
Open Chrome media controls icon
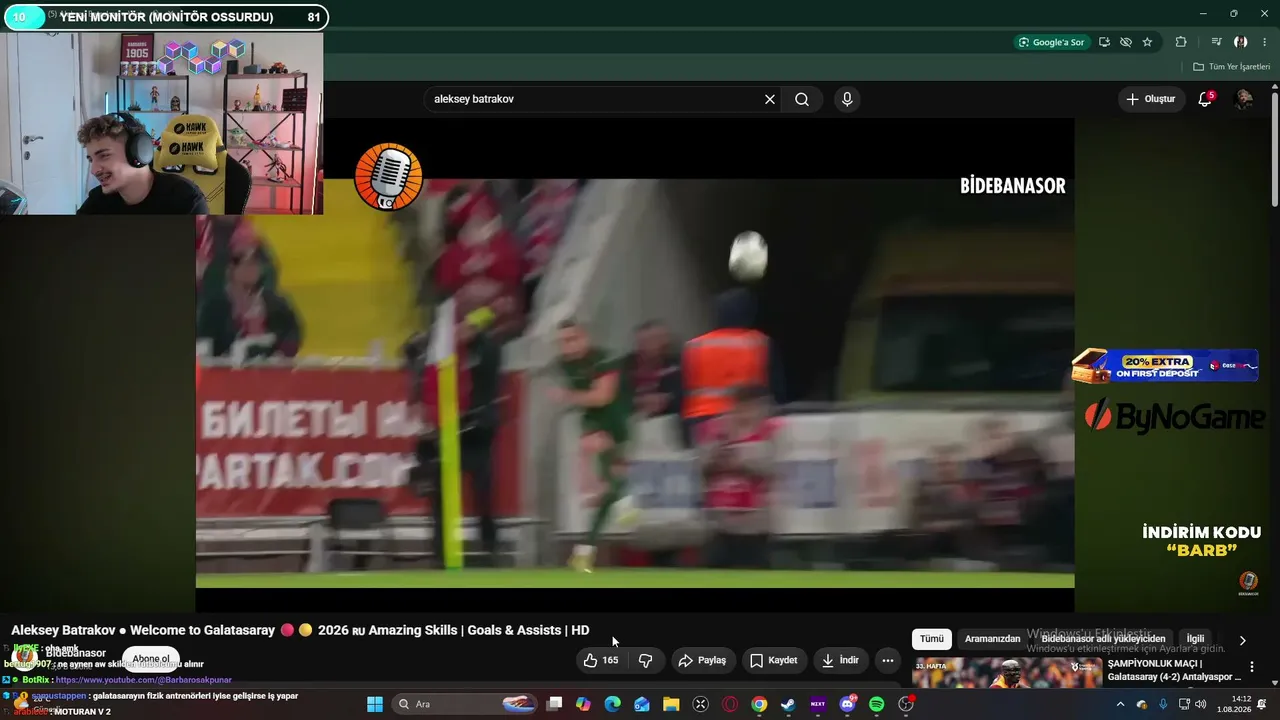point(1216,42)
